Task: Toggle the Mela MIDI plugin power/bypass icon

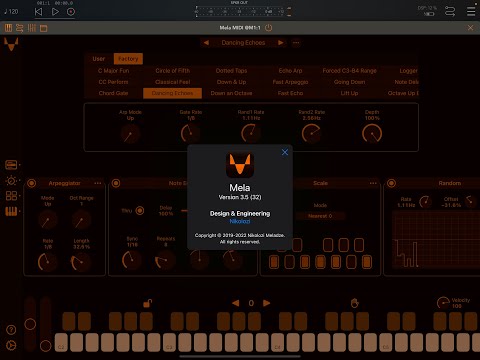Action: (268, 28)
